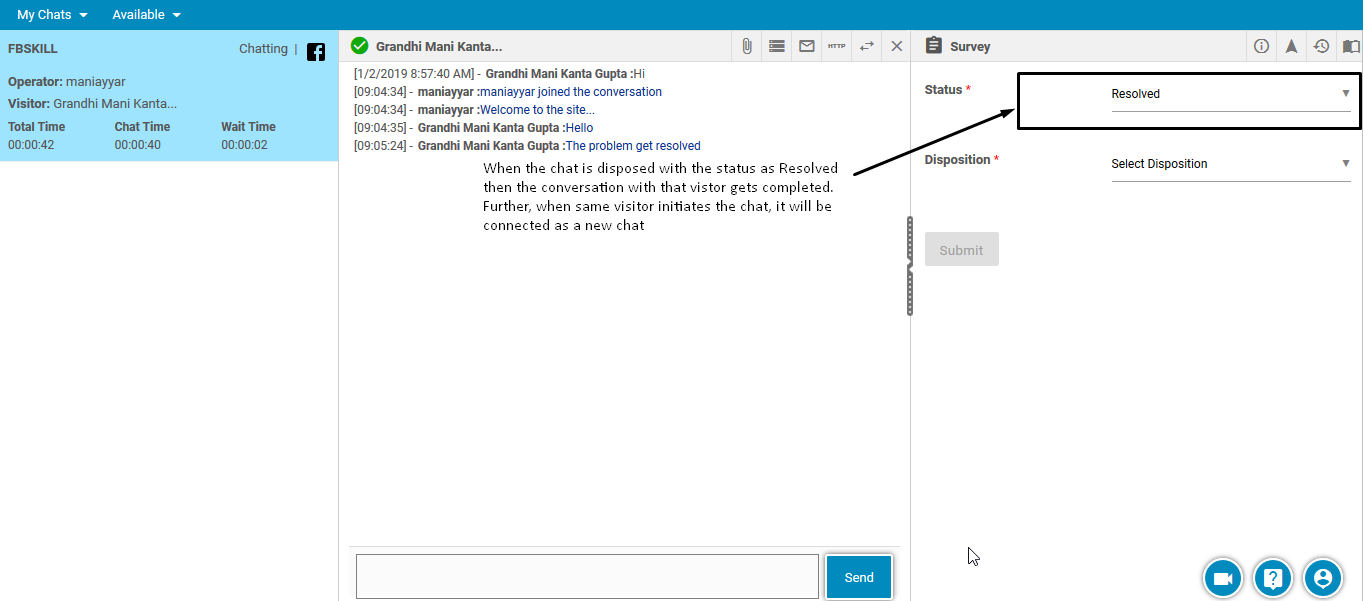1363x601 pixels.
Task: Expand the Status dropdown showing Resolved
Action: [x=1230, y=94]
